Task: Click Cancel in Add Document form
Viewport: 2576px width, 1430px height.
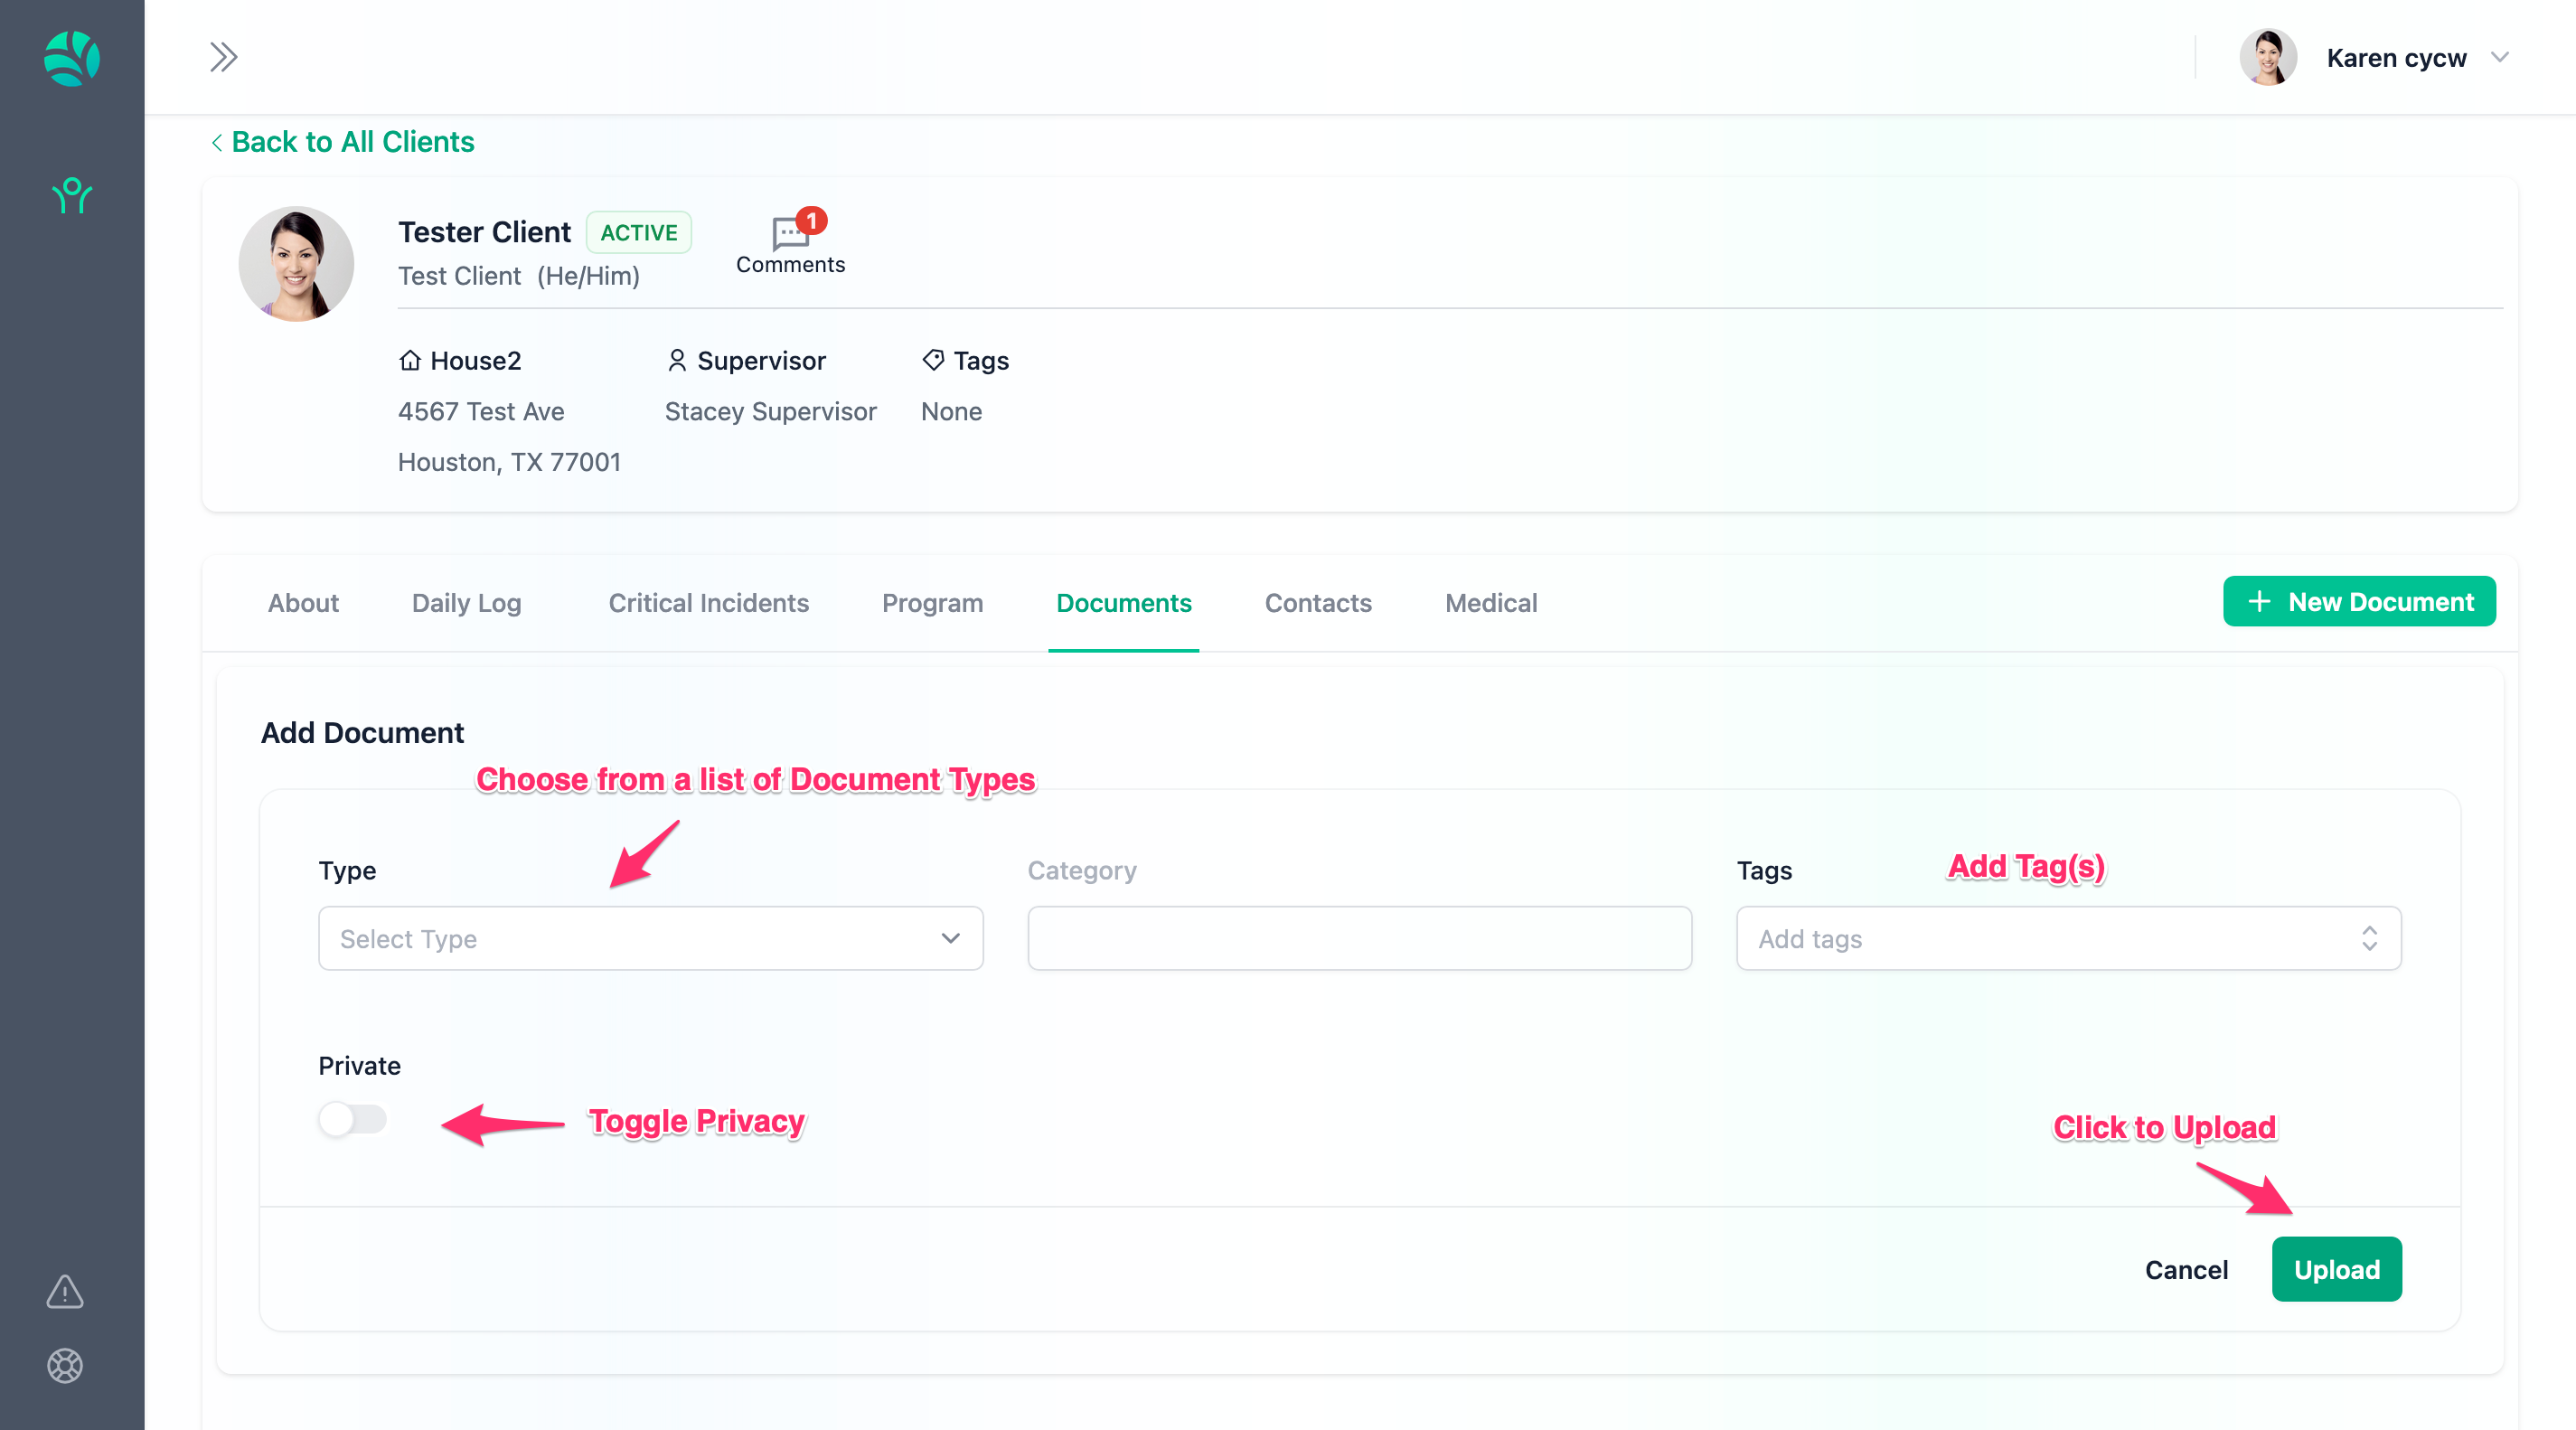Action: pyautogui.click(x=2186, y=1269)
